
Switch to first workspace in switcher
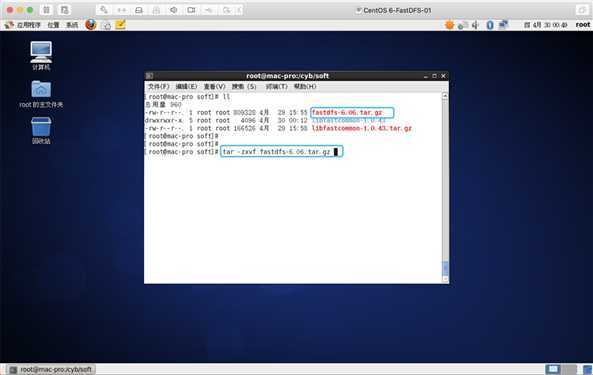pos(553,369)
